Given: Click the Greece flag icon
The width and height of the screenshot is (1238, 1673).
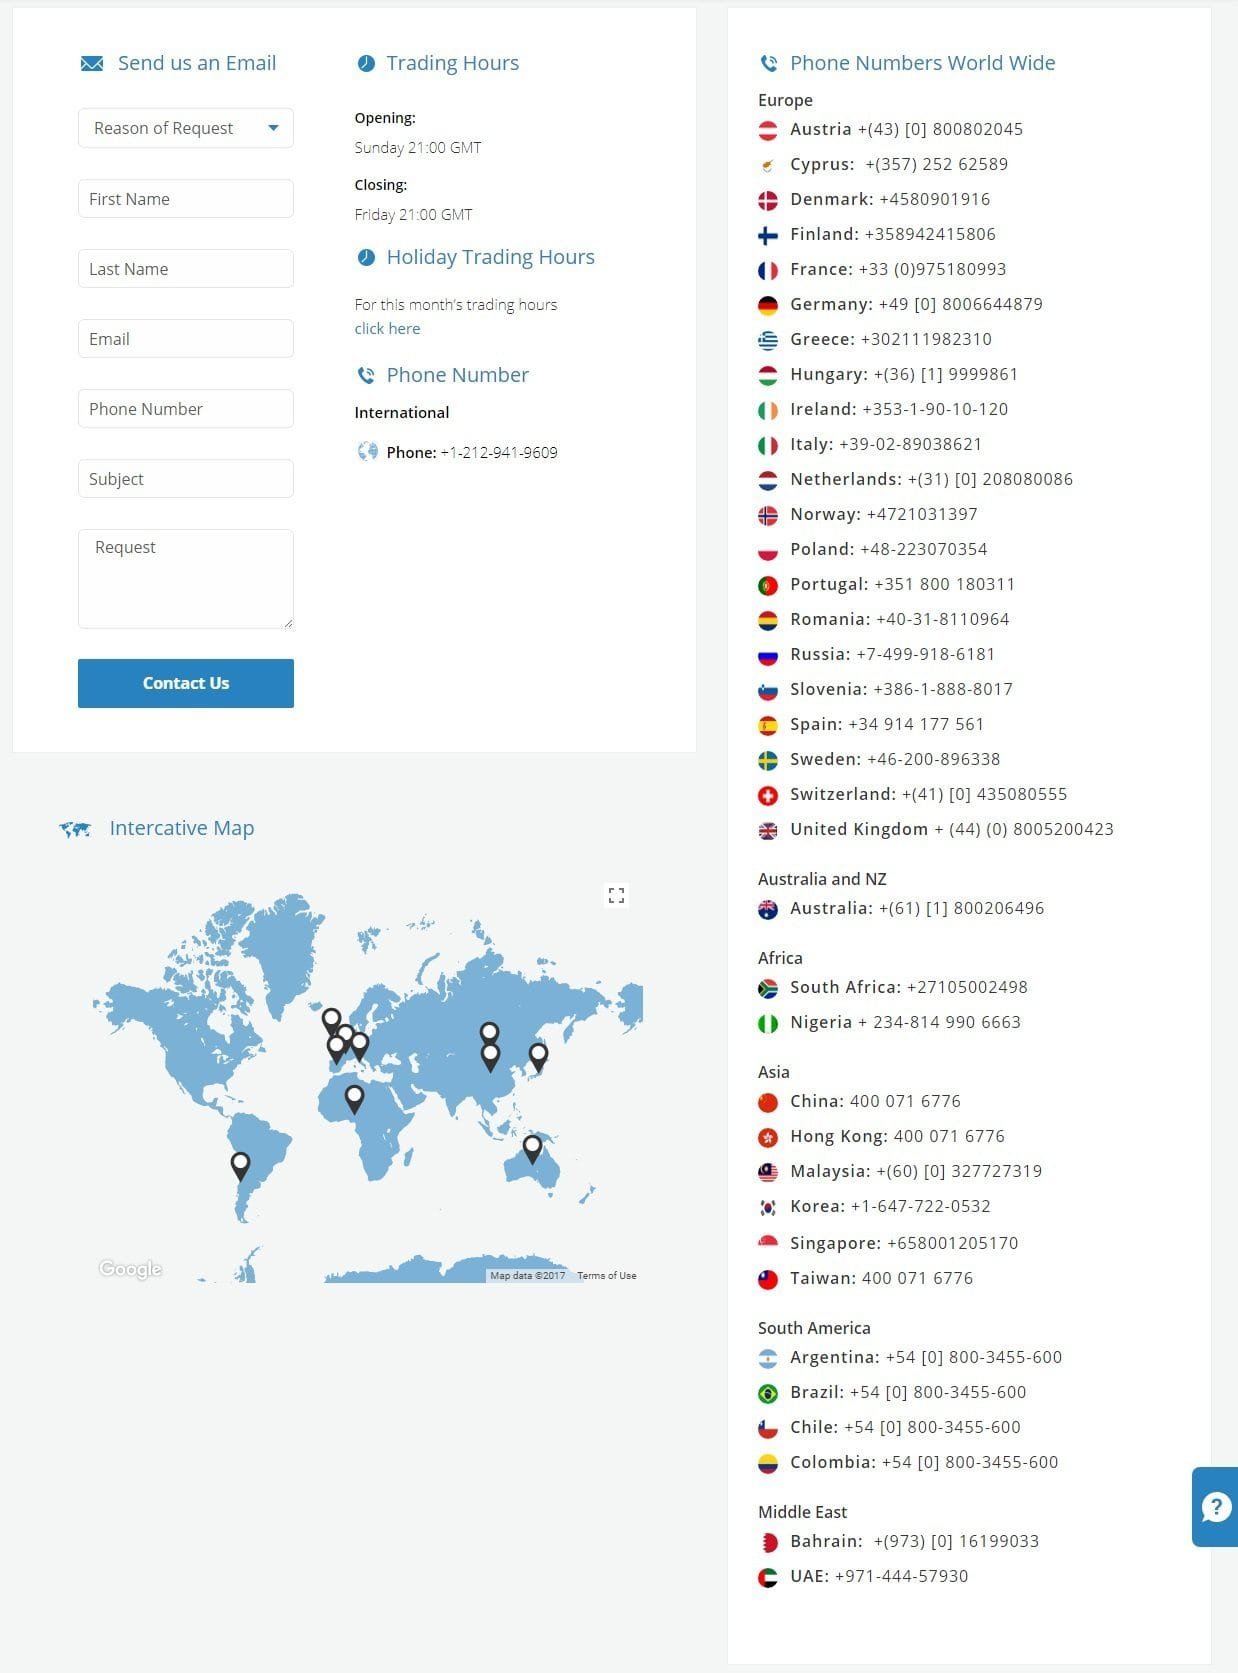Looking at the screenshot, I should coord(768,340).
